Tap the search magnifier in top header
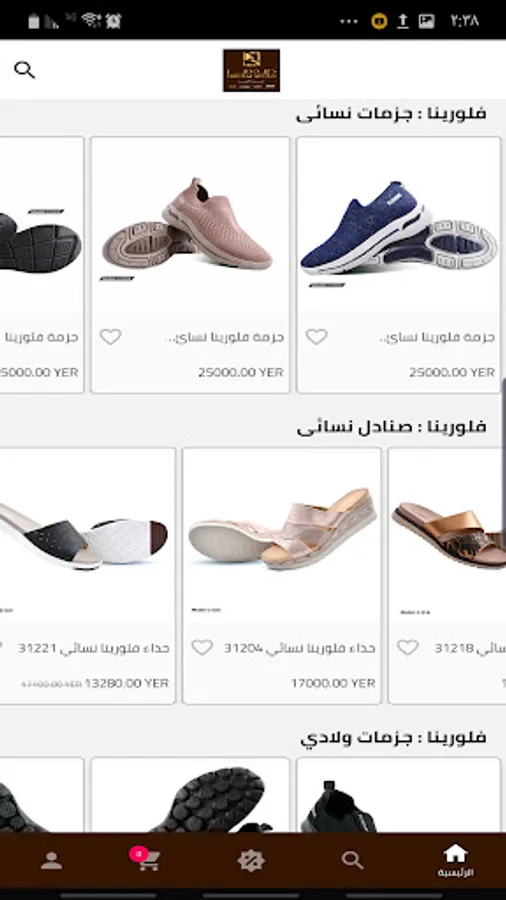The height and width of the screenshot is (900, 506). 25,70
